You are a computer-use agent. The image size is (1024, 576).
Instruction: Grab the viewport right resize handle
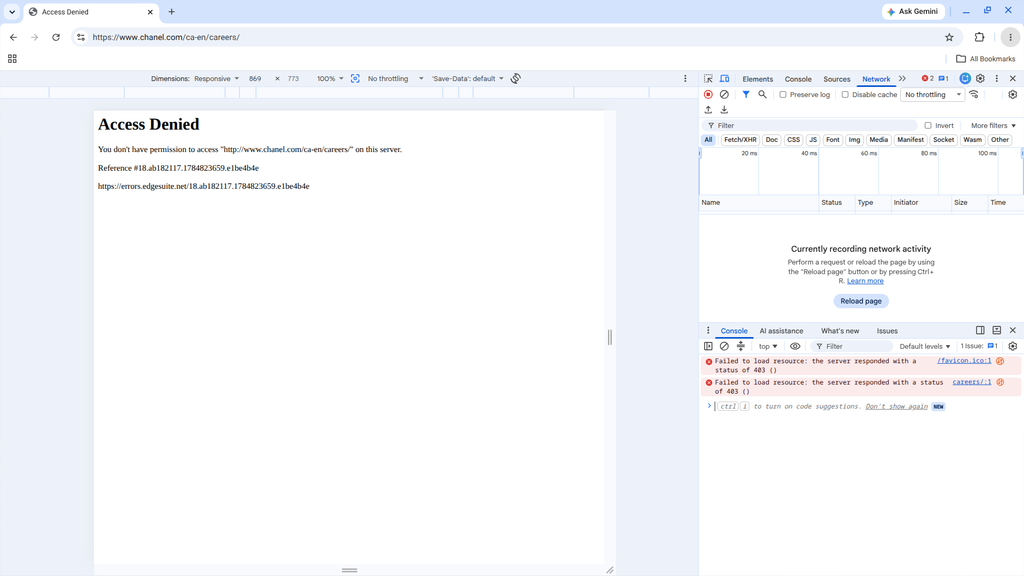pos(610,337)
